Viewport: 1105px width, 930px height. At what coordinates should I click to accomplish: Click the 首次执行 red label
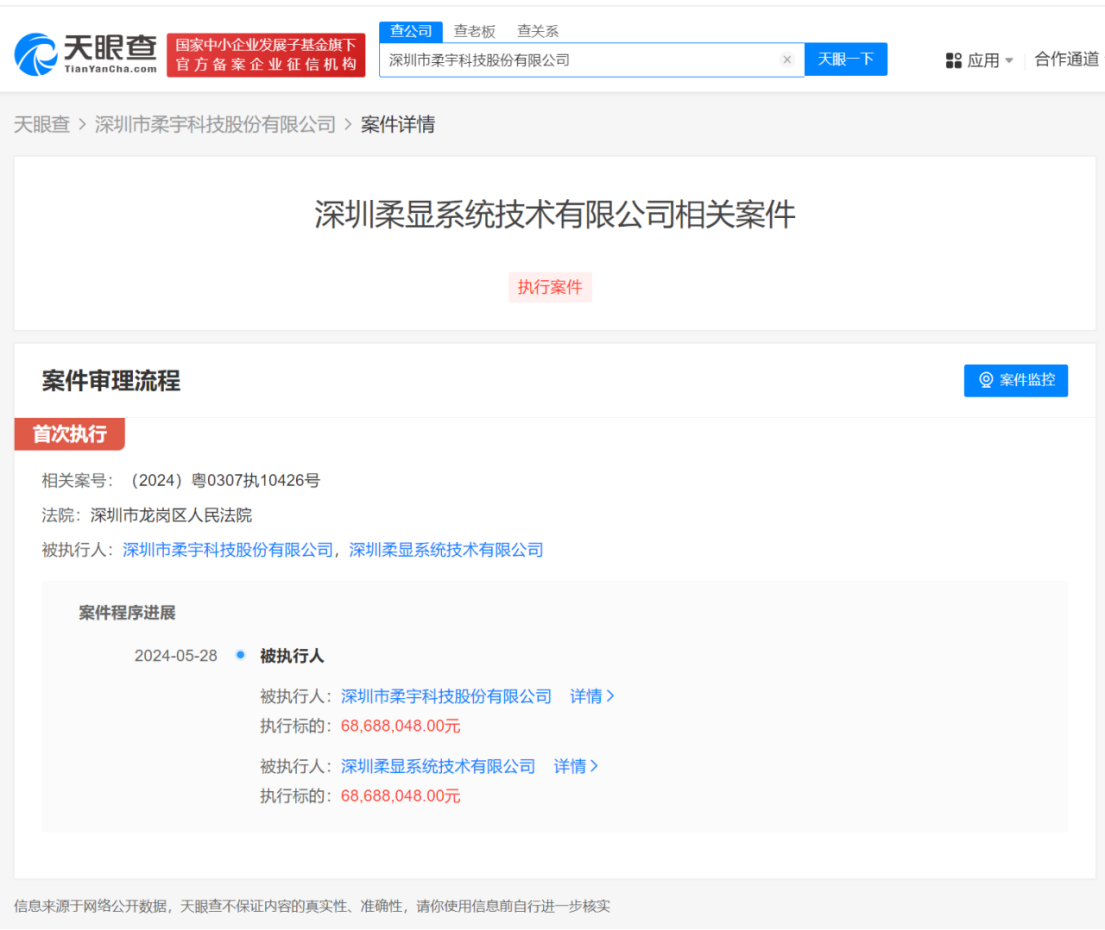click(68, 434)
